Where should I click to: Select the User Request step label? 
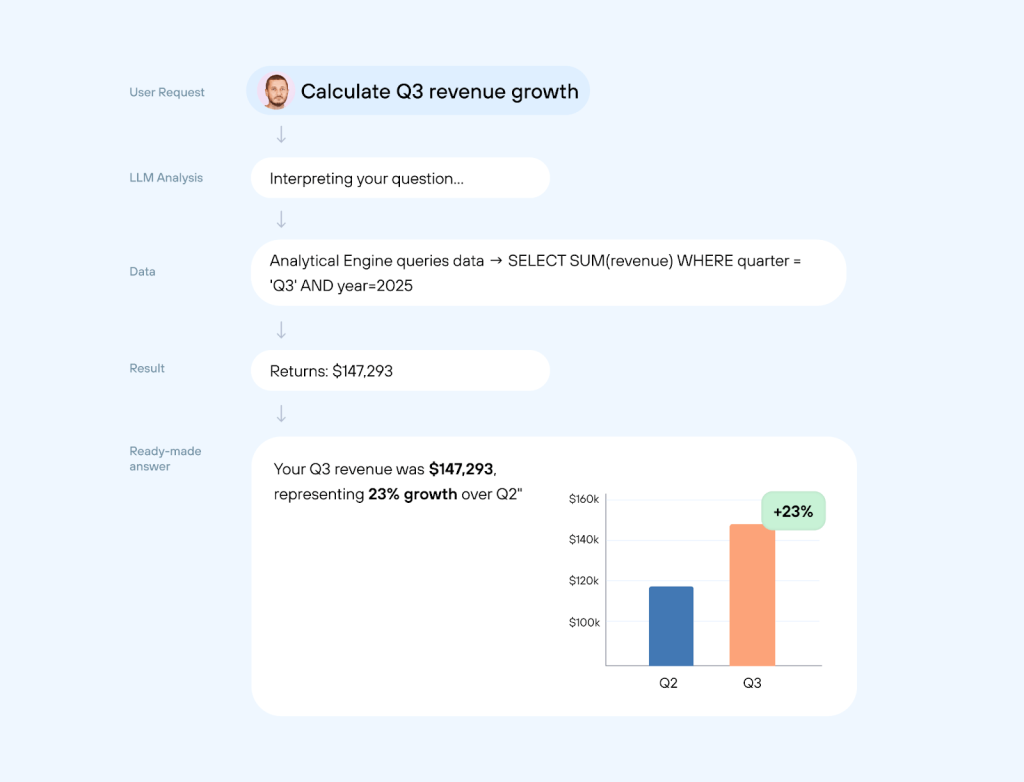tap(167, 92)
